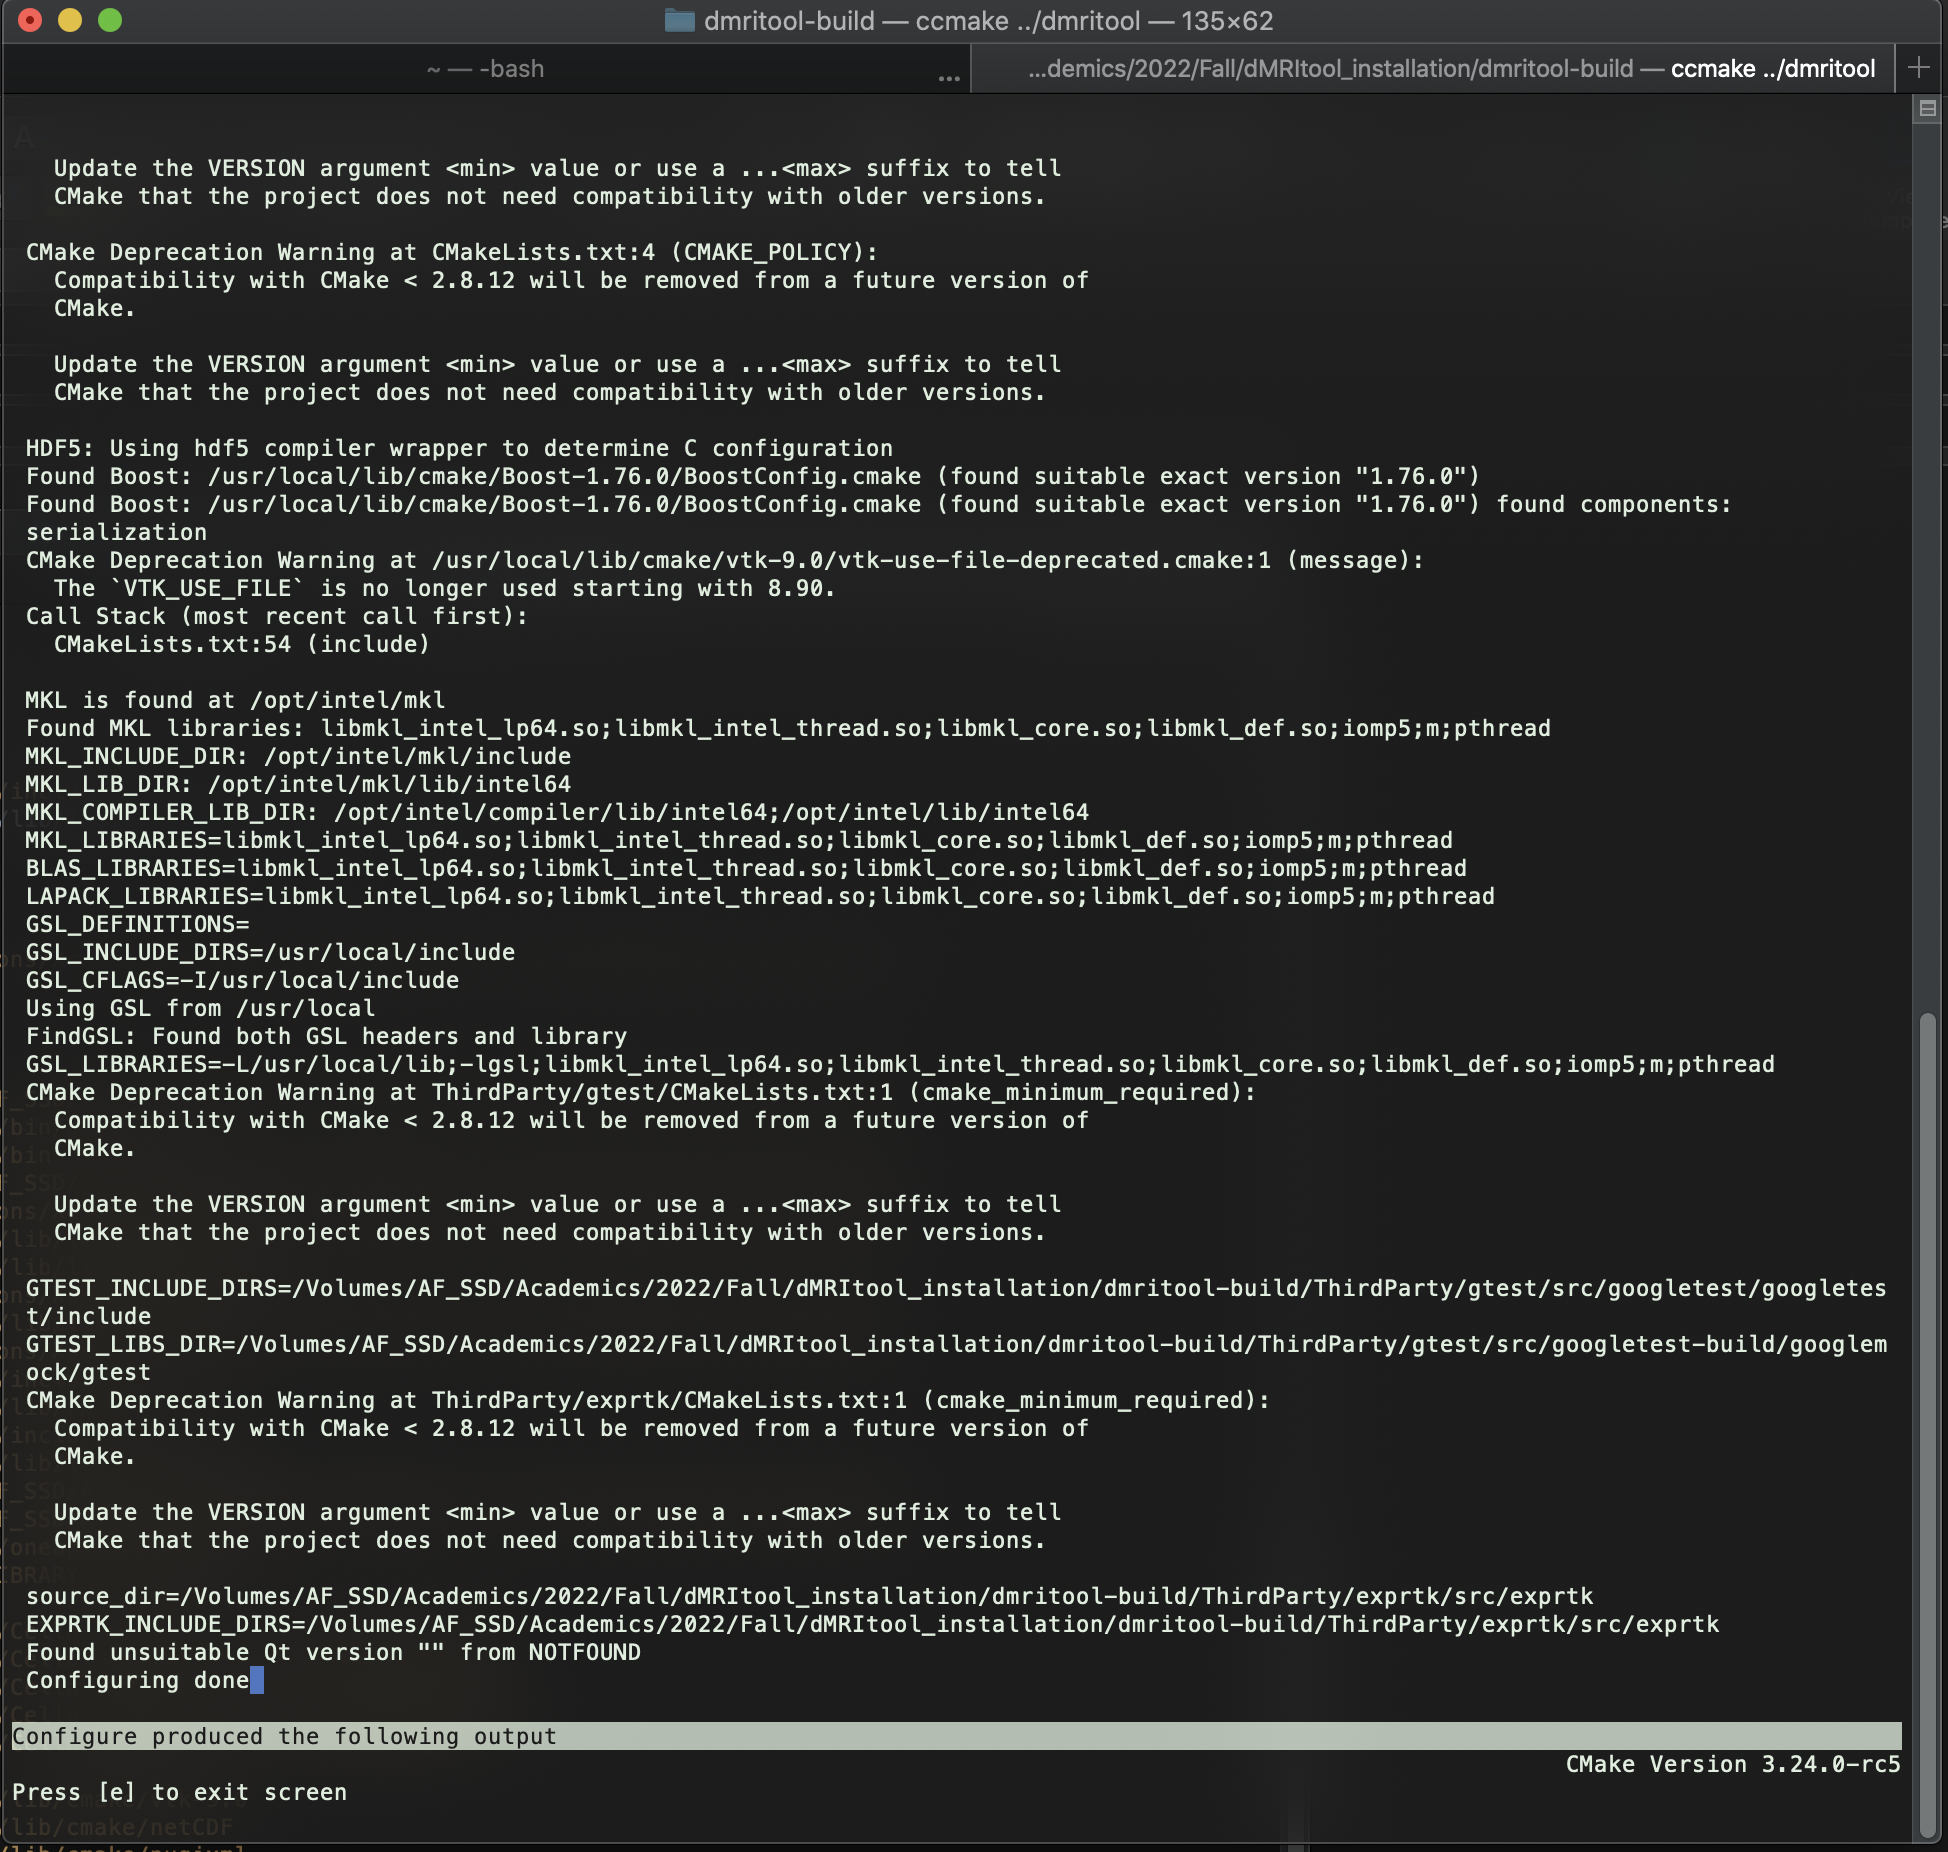Click the activity dots on bash tab
This screenshot has width=1948, height=1852.
tap(948, 77)
